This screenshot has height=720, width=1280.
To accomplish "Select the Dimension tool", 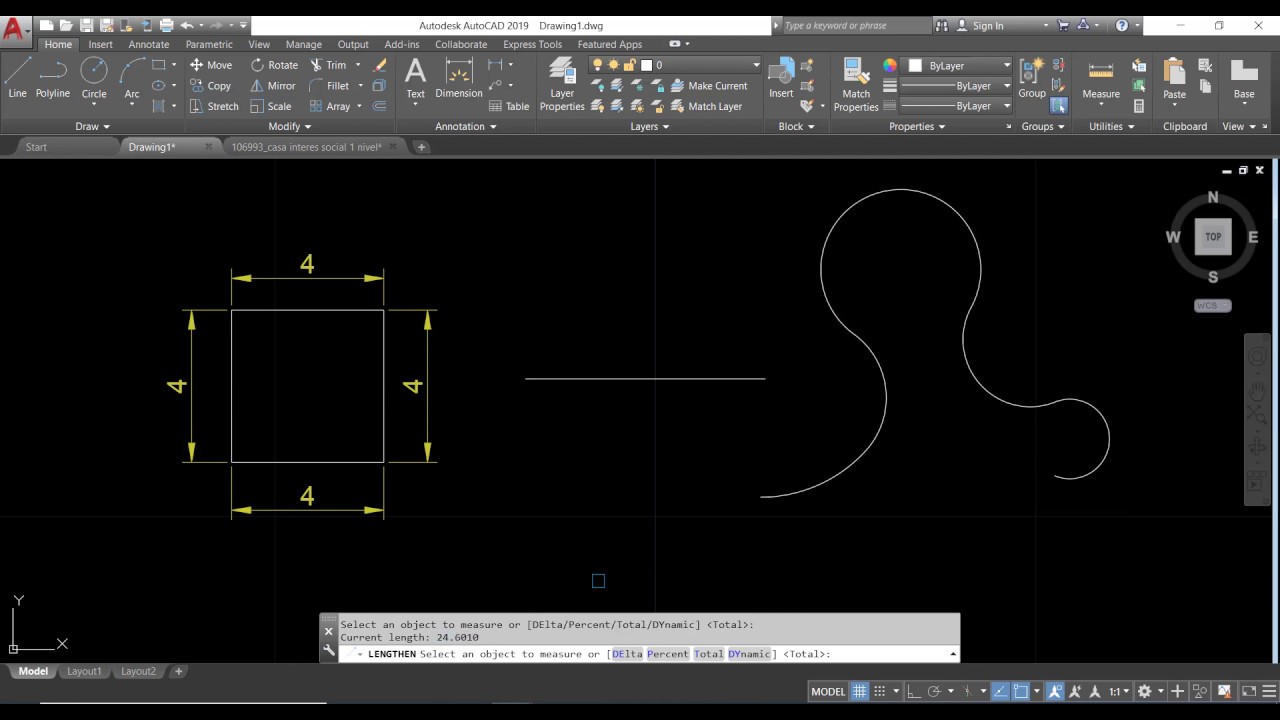I will coord(459,78).
